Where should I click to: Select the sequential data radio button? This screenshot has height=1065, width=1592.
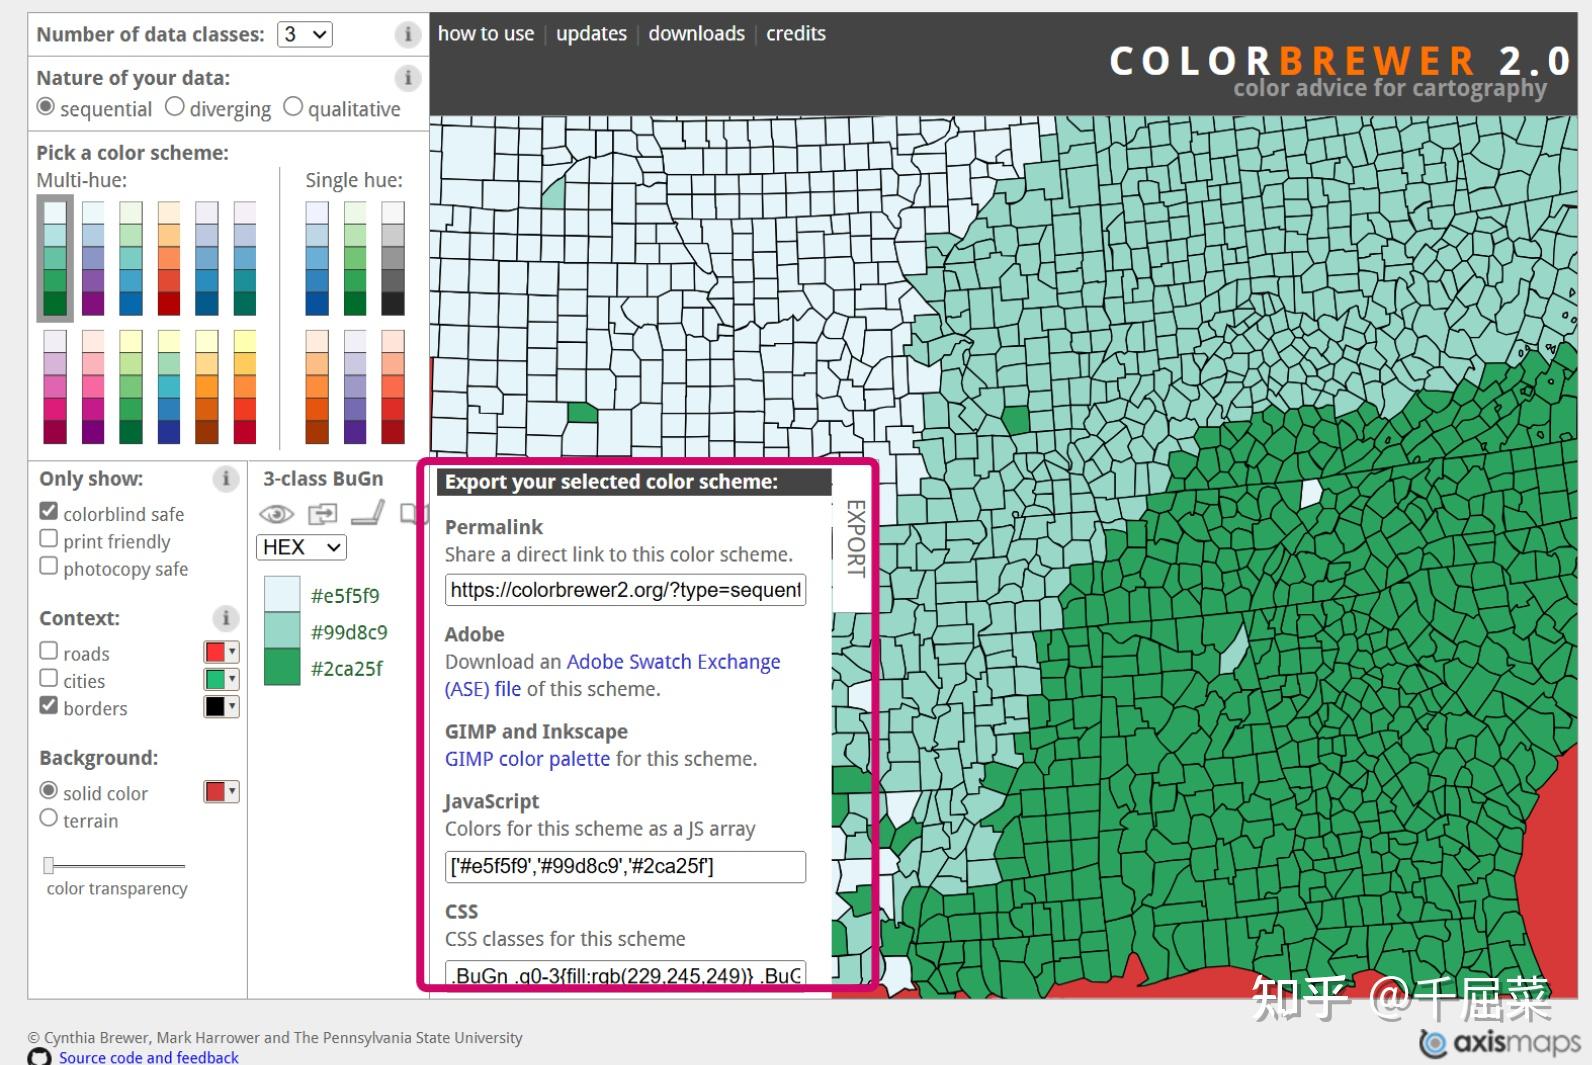[x=46, y=106]
